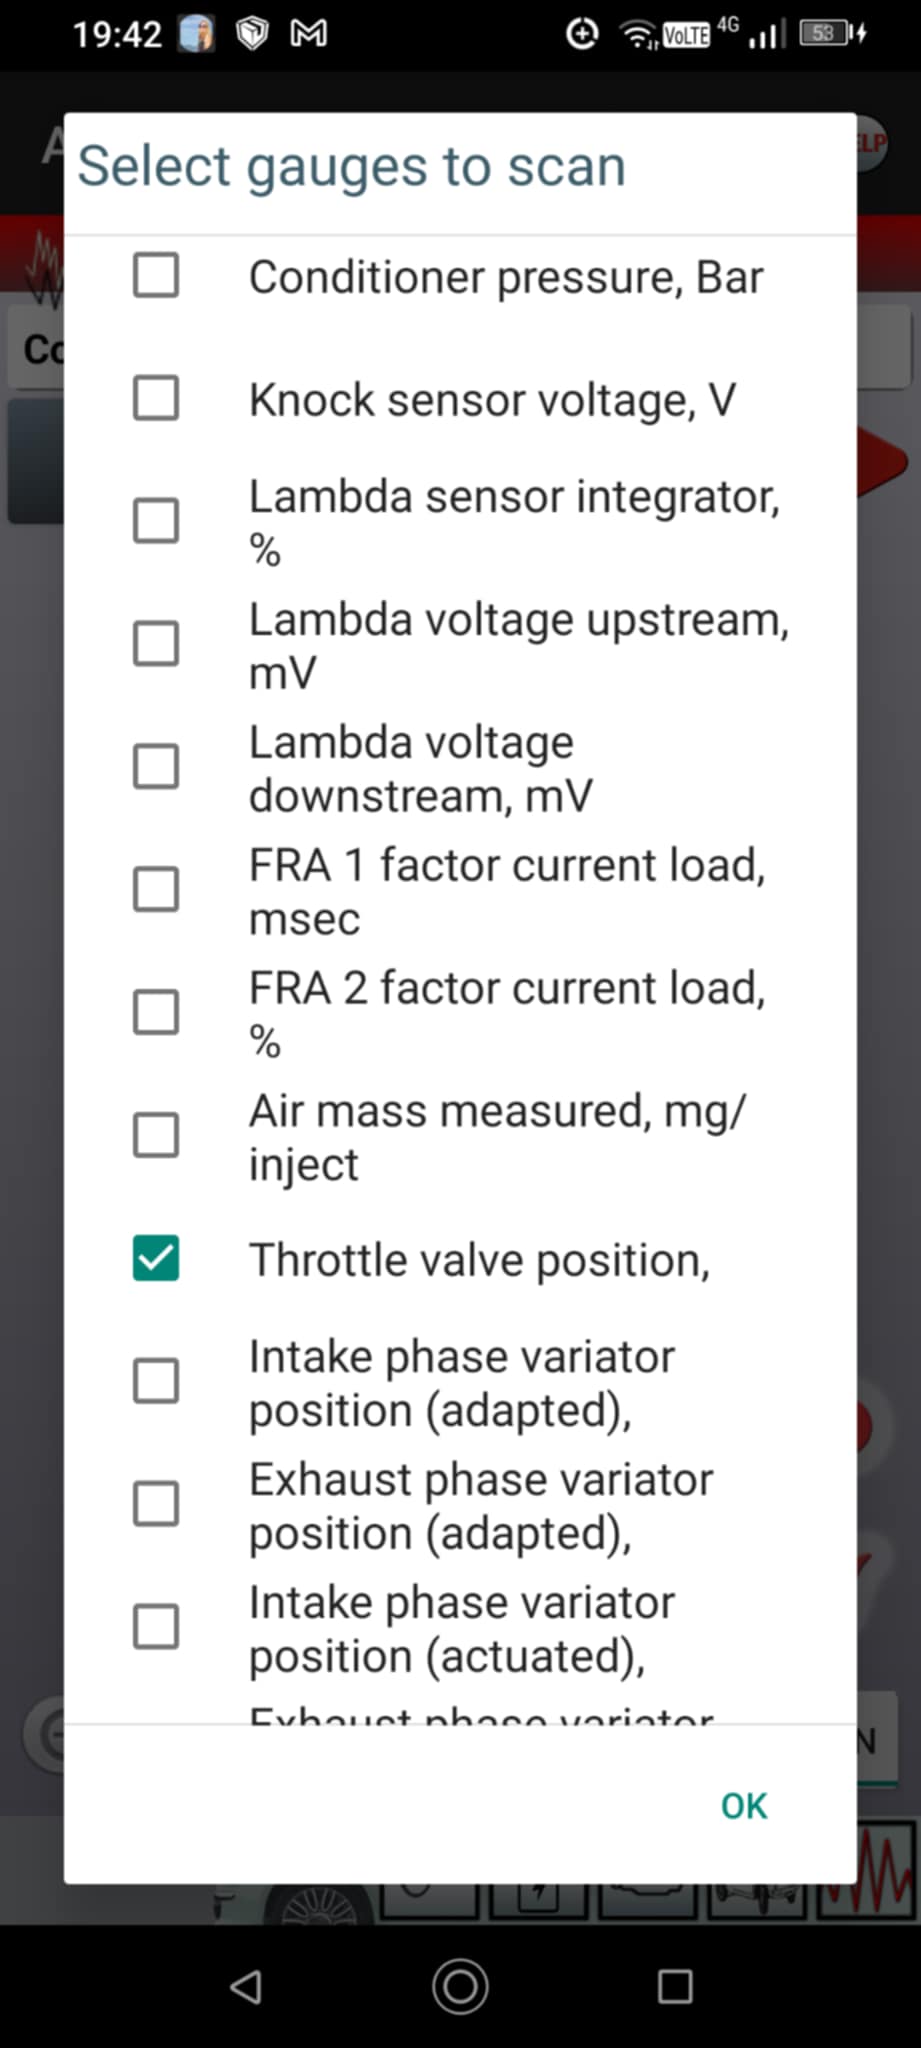Enable Lambda voltage downstream, mV gauge
The width and height of the screenshot is (921, 2048).
[x=156, y=767]
